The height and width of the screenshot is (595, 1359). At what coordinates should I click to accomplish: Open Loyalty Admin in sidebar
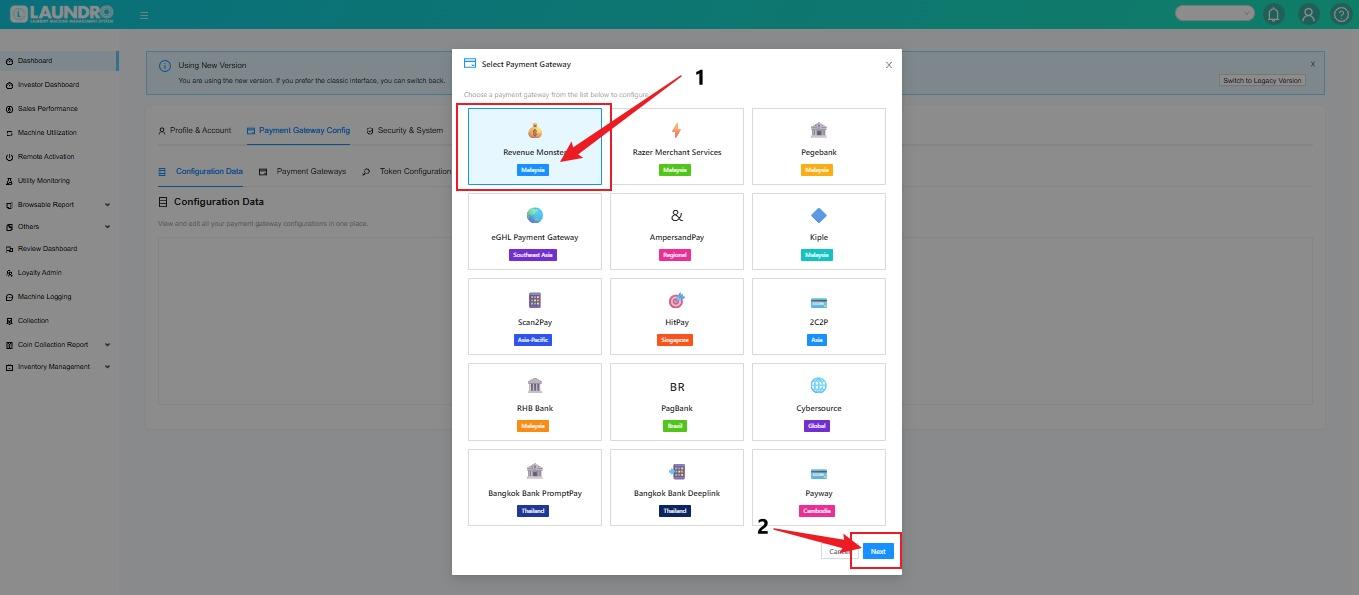59,273
